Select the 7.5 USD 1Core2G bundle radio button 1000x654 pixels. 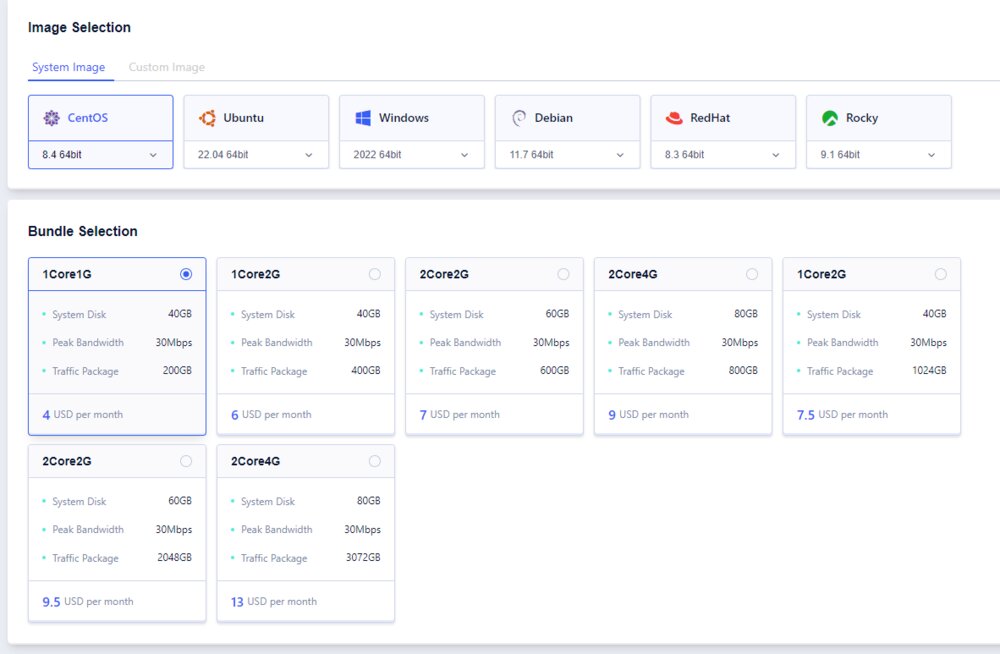941,274
